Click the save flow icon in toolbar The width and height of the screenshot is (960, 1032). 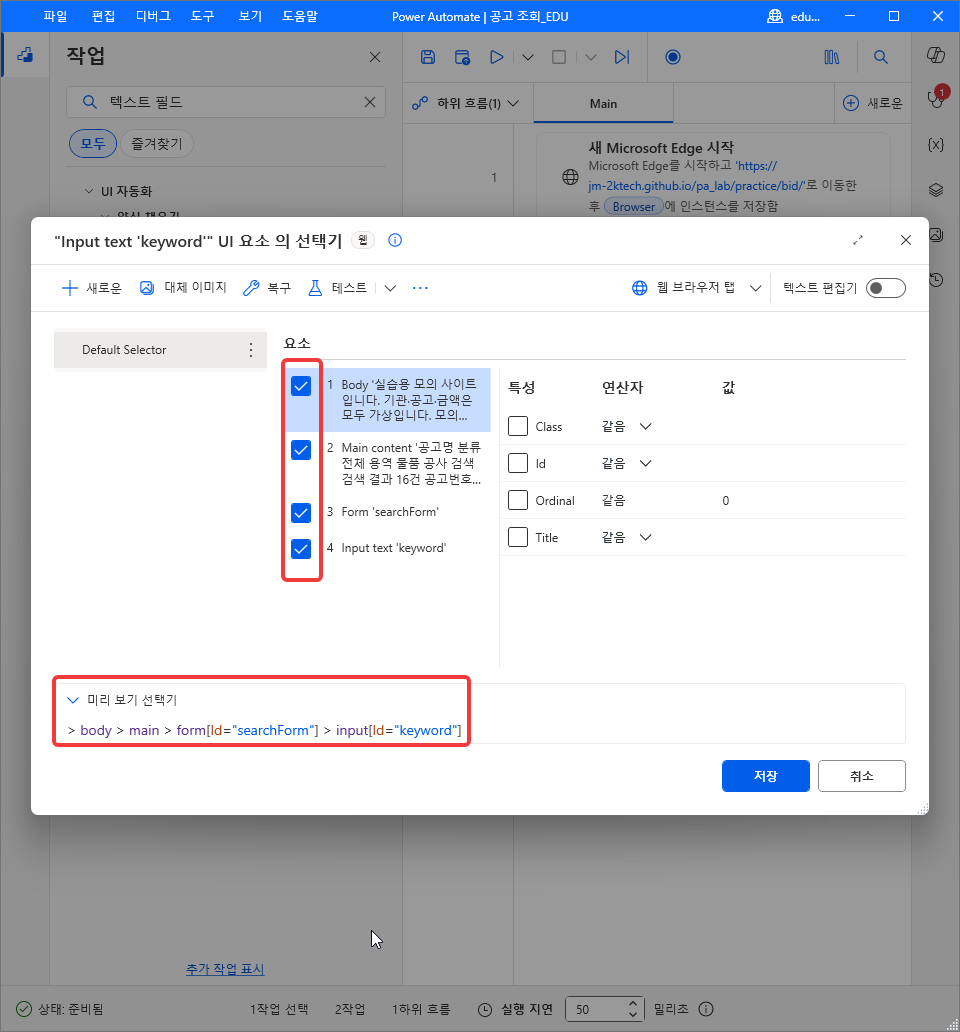pos(428,57)
